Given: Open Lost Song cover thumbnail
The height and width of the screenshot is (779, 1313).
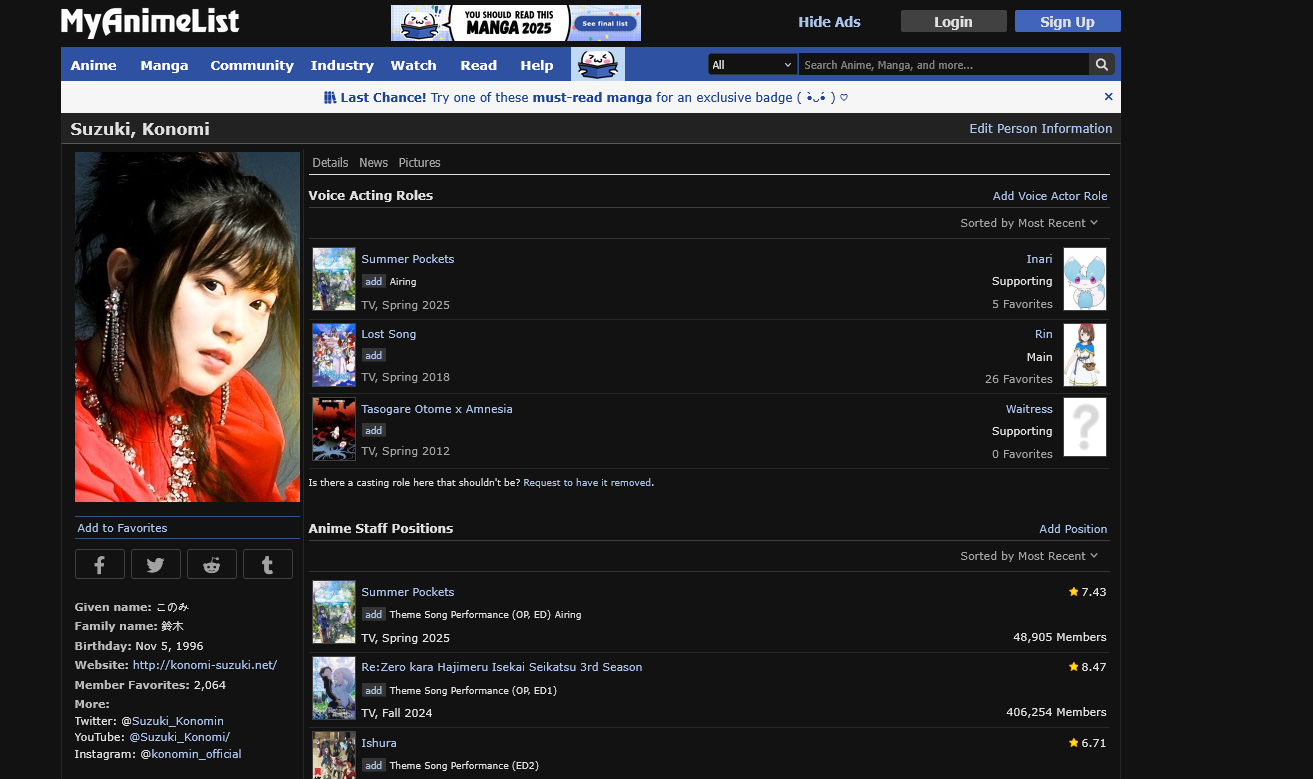Looking at the screenshot, I should [334, 354].
